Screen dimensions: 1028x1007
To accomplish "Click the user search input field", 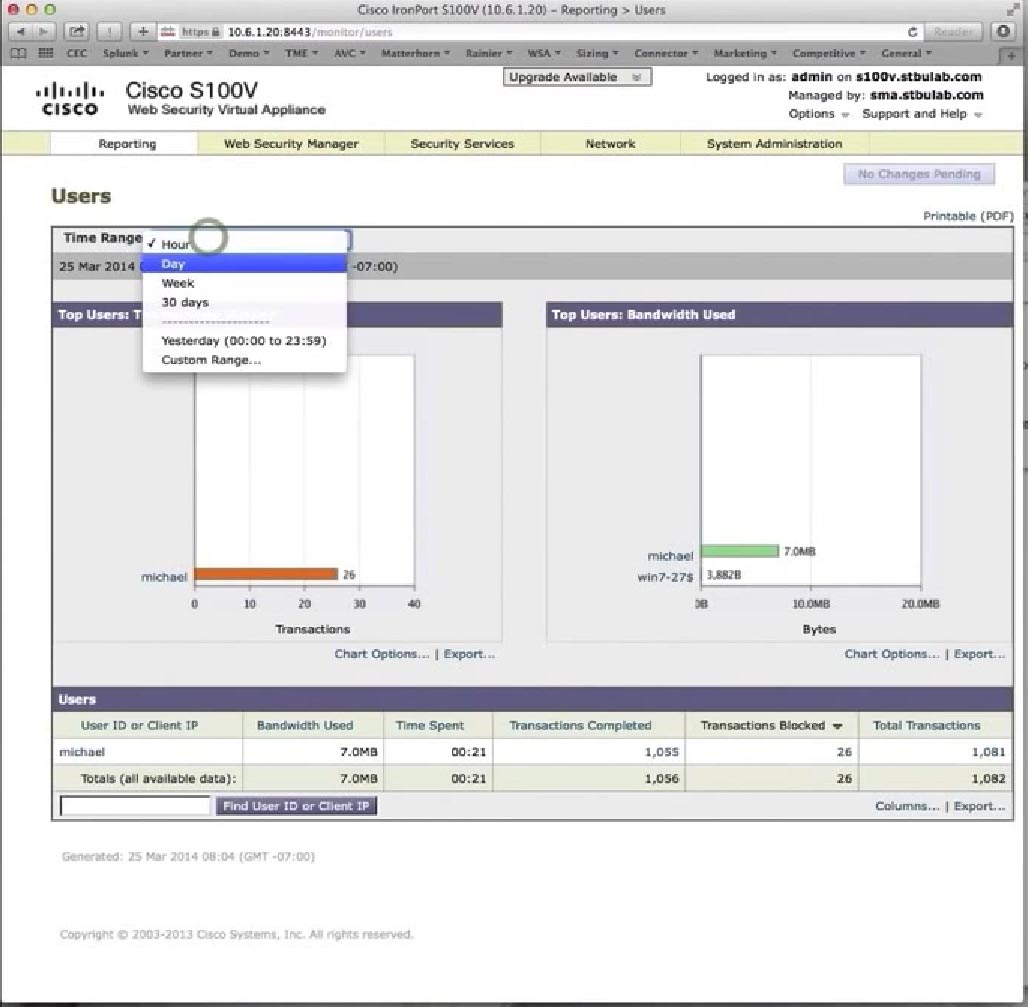I will click(x=134, y=806).
